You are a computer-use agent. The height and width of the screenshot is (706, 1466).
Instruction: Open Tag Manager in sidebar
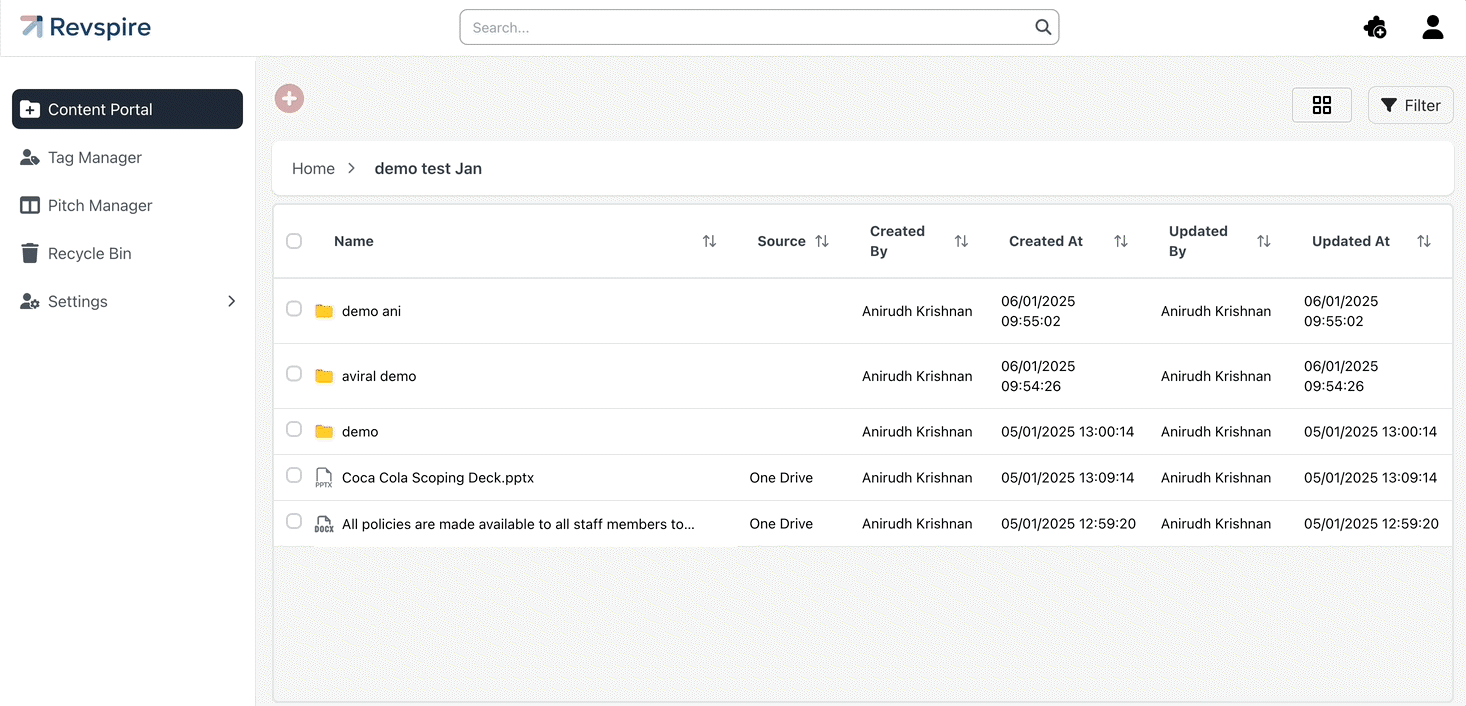pos(95,157)
